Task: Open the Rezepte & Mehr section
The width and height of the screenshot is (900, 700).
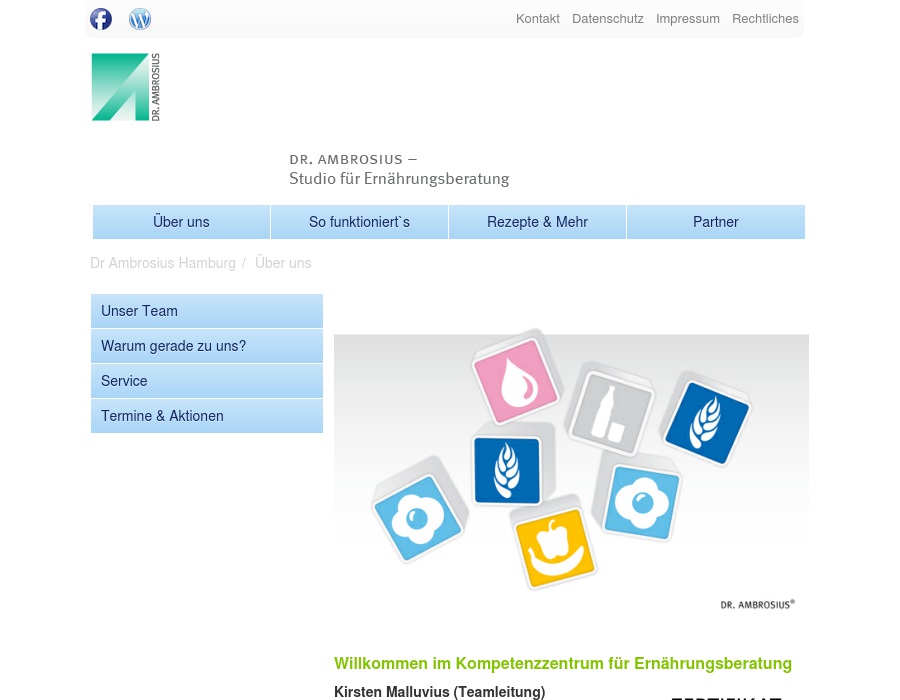Action: 537,222
